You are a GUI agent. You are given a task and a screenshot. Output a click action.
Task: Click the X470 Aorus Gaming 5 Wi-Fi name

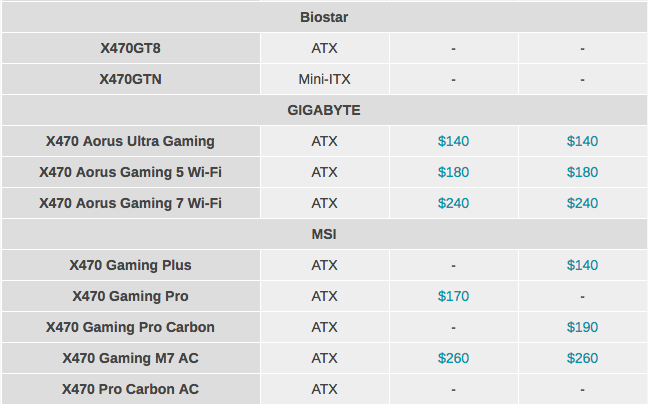click(x=130, y=172)
